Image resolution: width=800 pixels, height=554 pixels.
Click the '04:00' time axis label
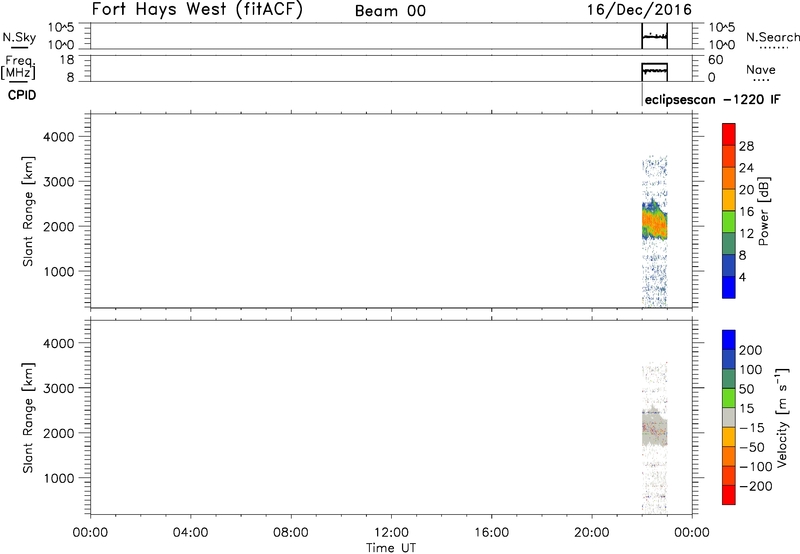tap(190, 532)
